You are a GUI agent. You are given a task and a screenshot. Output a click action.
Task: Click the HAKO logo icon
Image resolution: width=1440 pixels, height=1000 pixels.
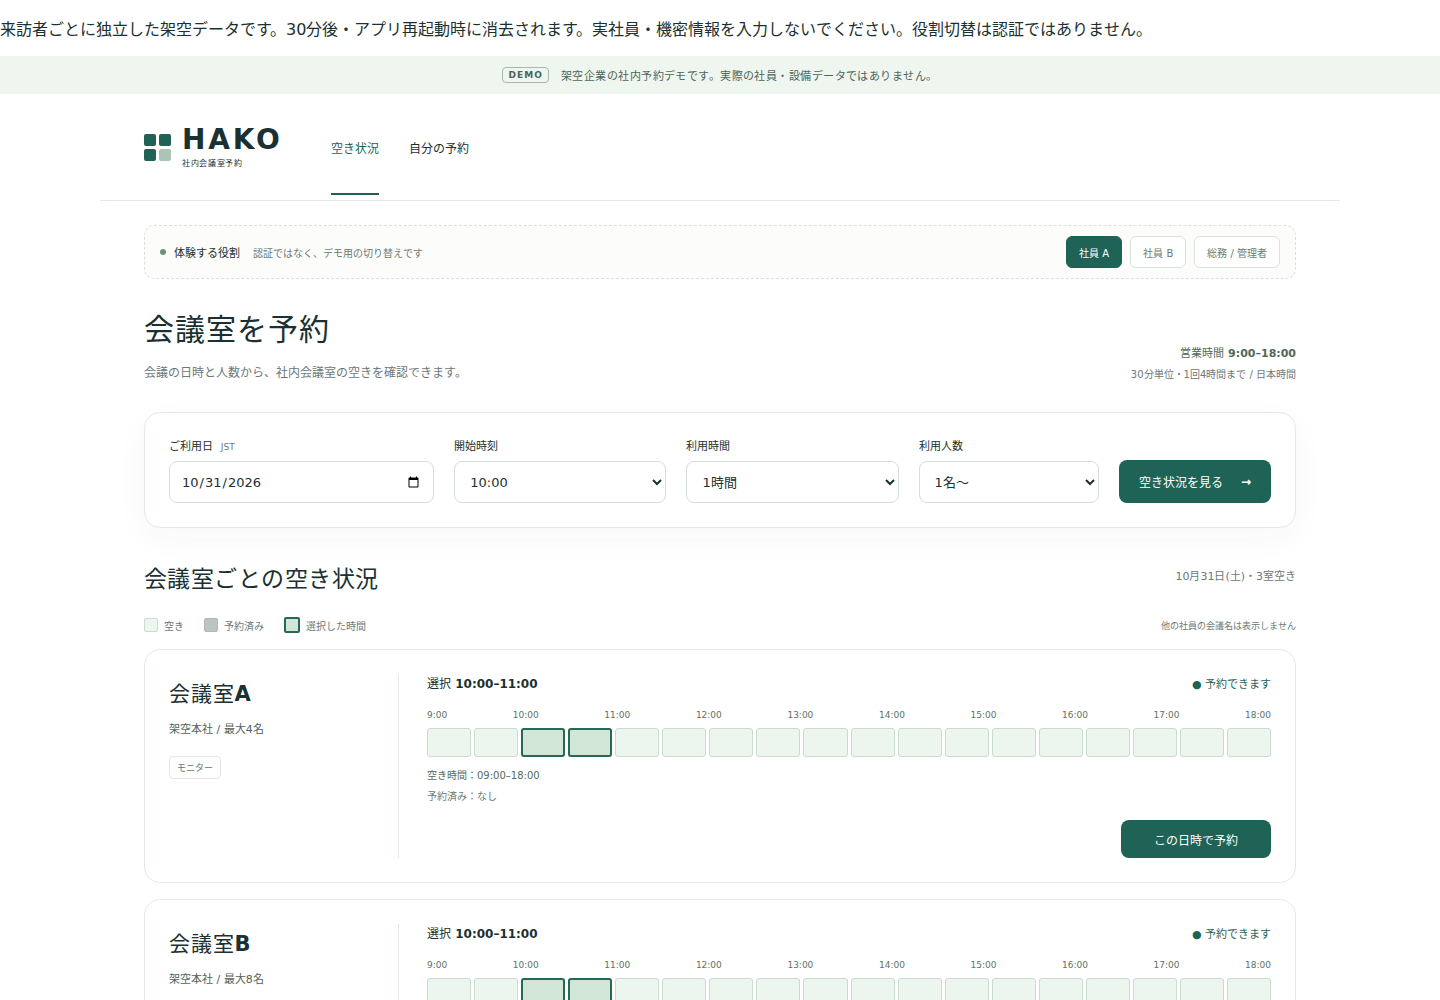[x=157, y=147]
